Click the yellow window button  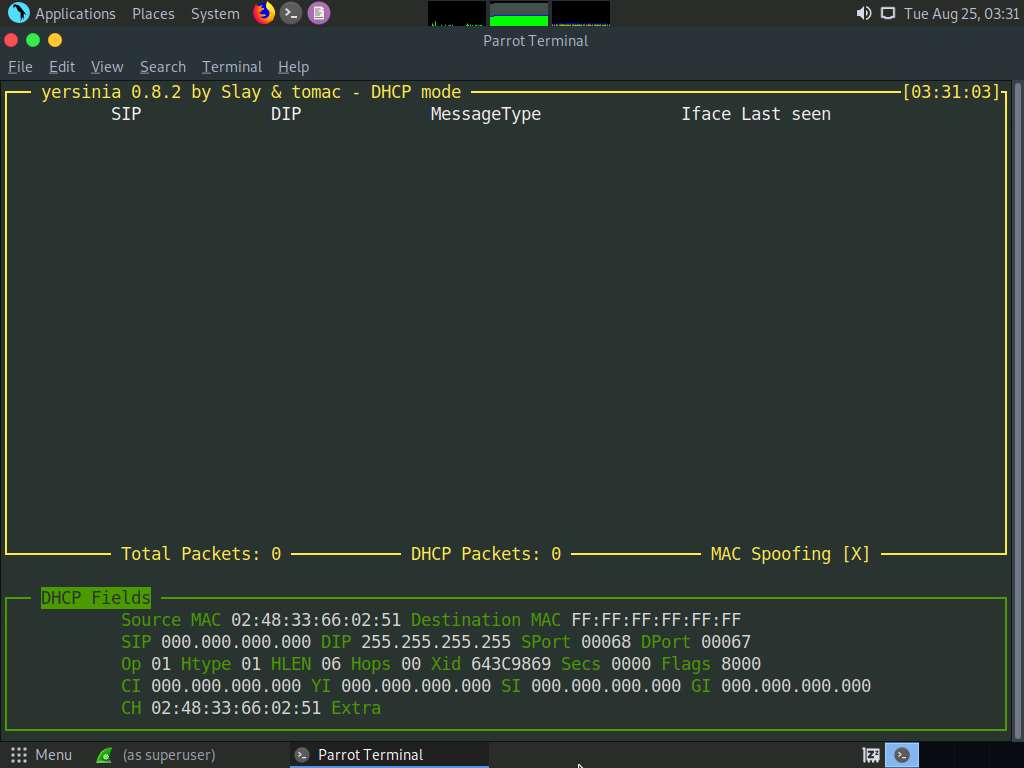55,40
